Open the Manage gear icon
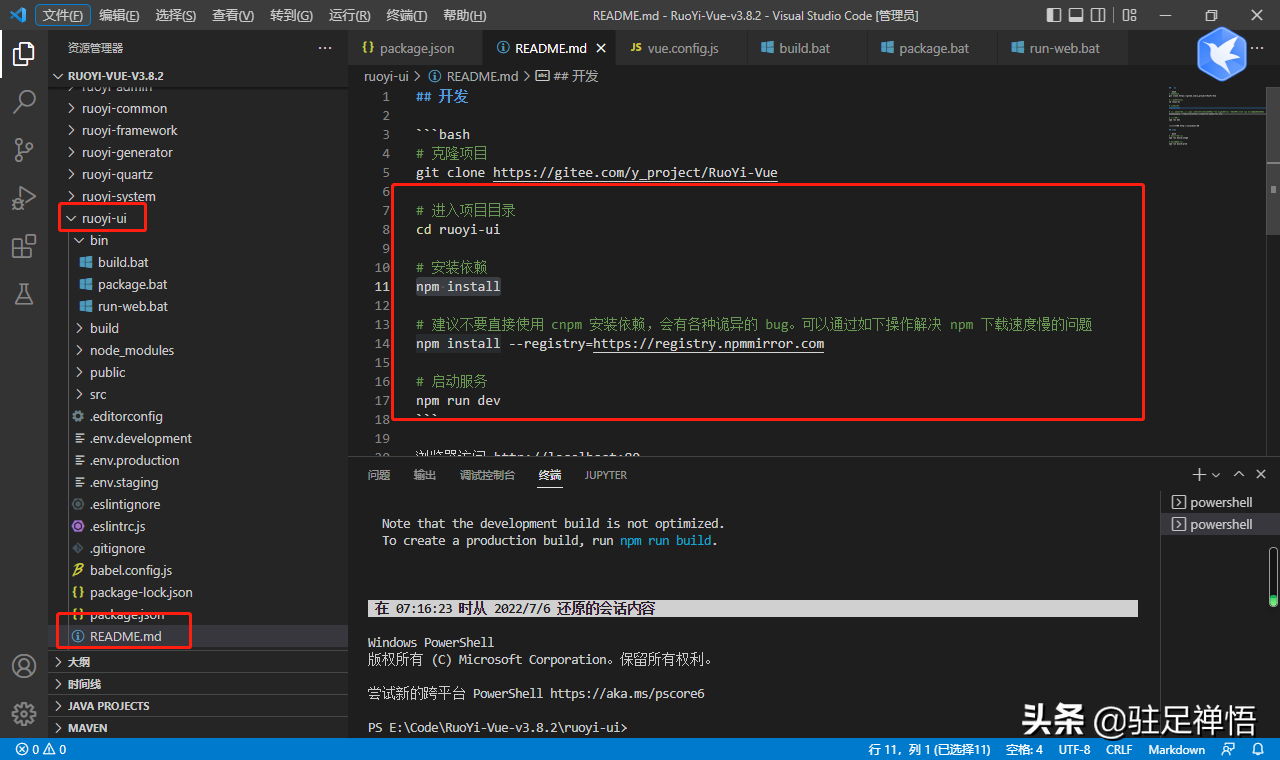Image resolution: width=1280 pixels, height=760 pixels. [x=24, y=713]
